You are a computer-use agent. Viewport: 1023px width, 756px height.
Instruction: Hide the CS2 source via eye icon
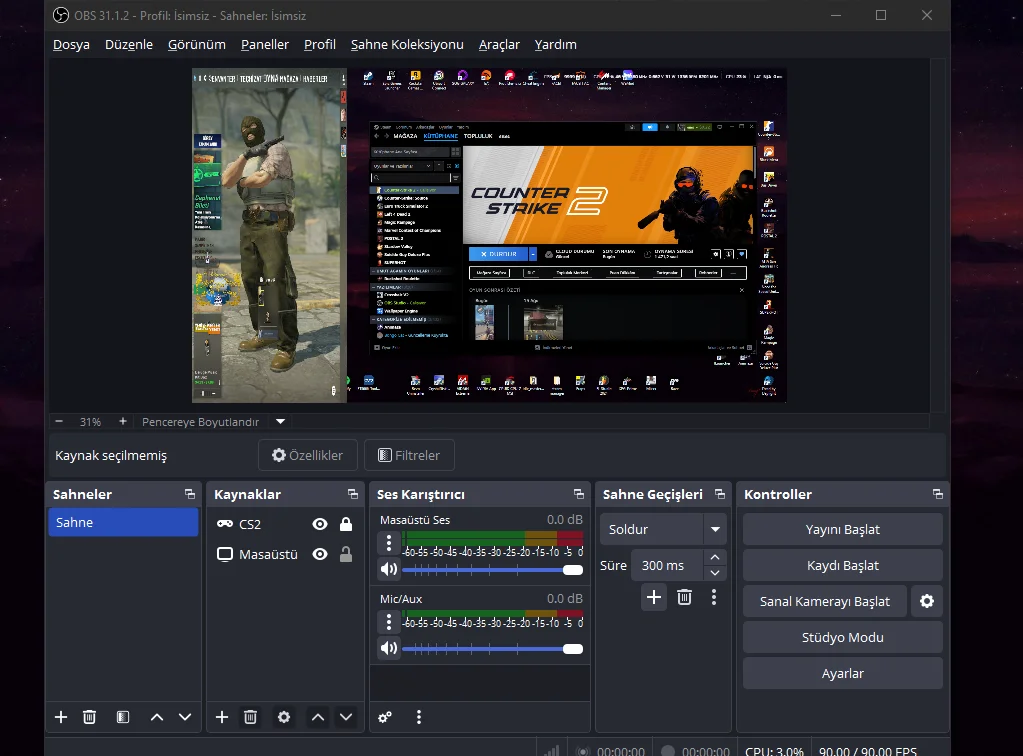click(x=320, y=524)
